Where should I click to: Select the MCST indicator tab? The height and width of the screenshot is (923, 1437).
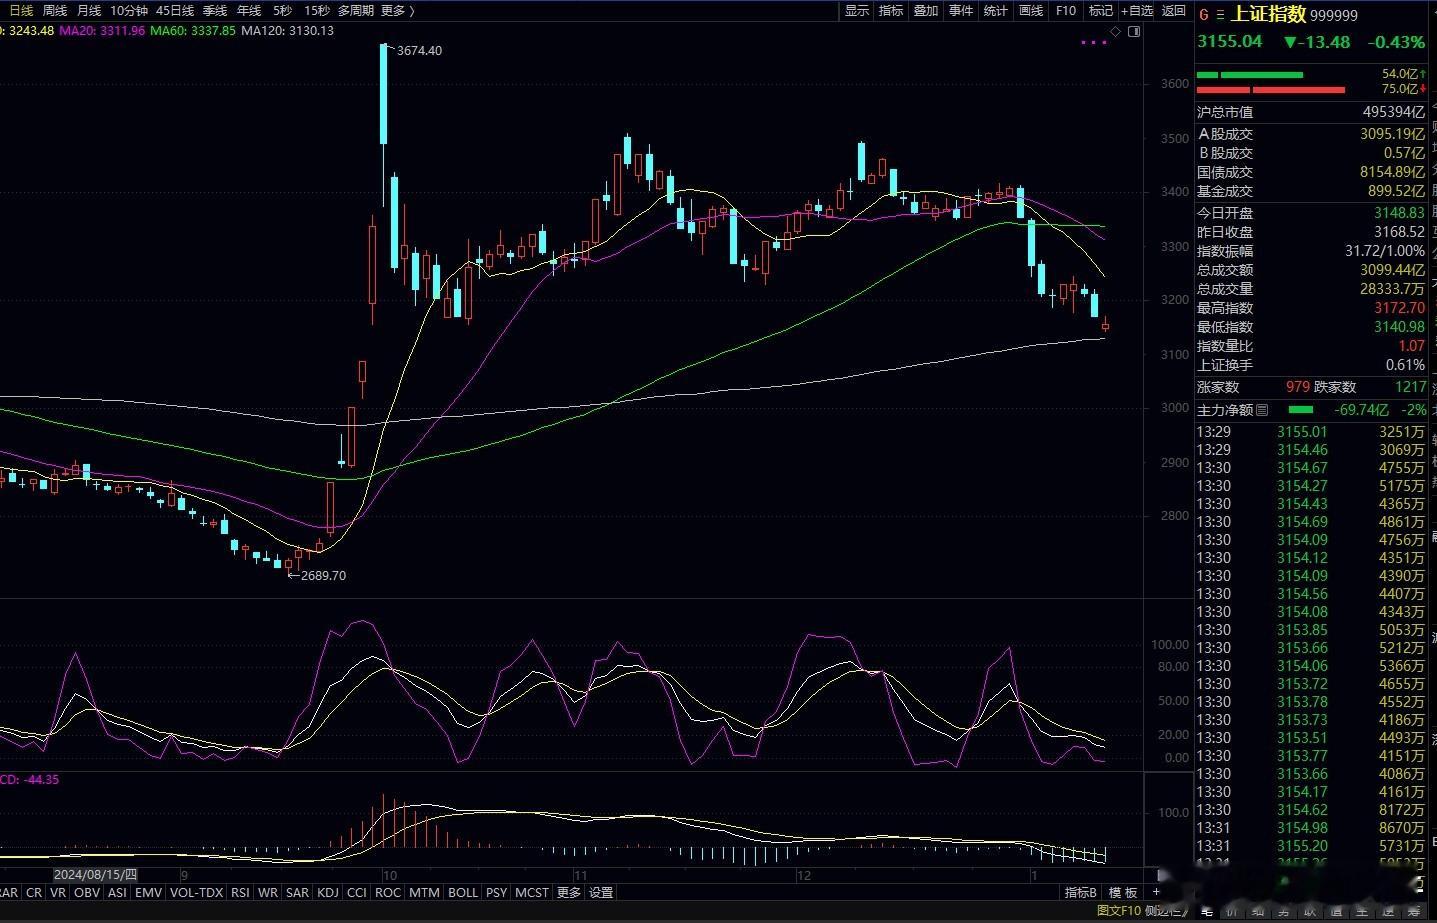(x=532, y=892)
